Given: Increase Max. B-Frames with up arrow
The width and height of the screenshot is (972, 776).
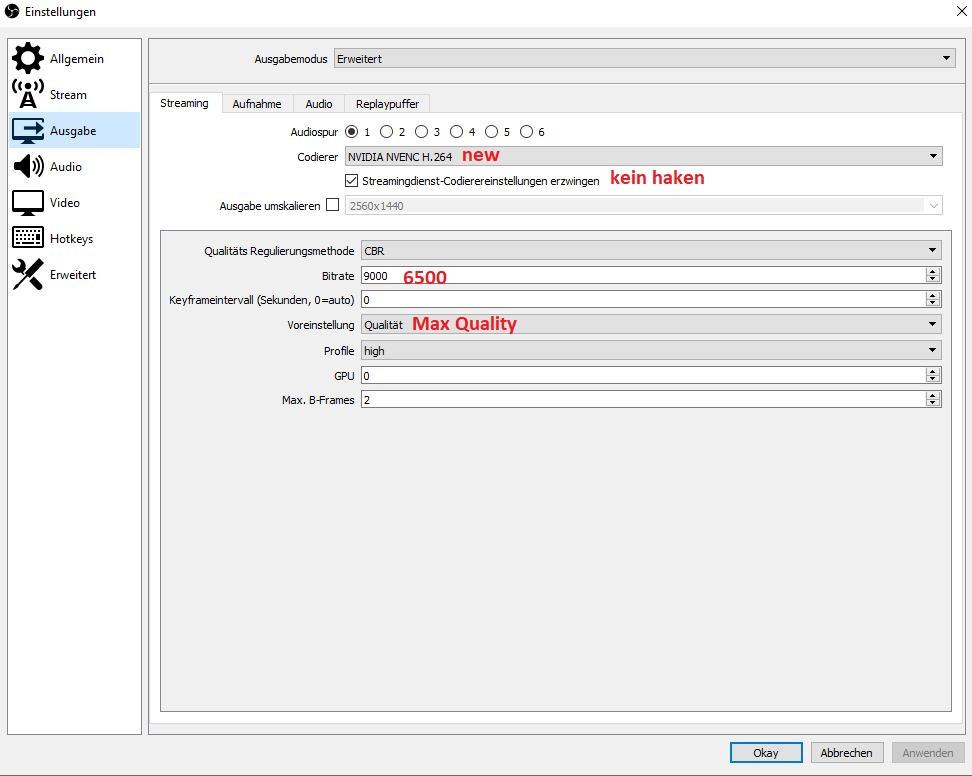Looking at the screenshot, I should (x=932, y=395).
